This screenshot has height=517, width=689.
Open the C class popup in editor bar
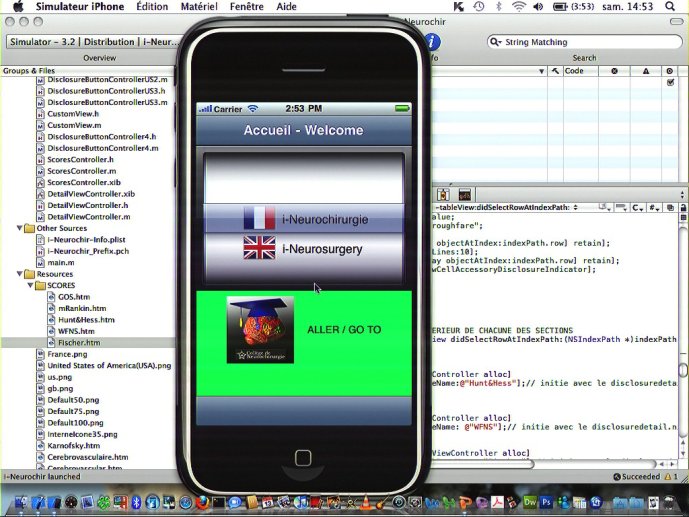point(638,207)
